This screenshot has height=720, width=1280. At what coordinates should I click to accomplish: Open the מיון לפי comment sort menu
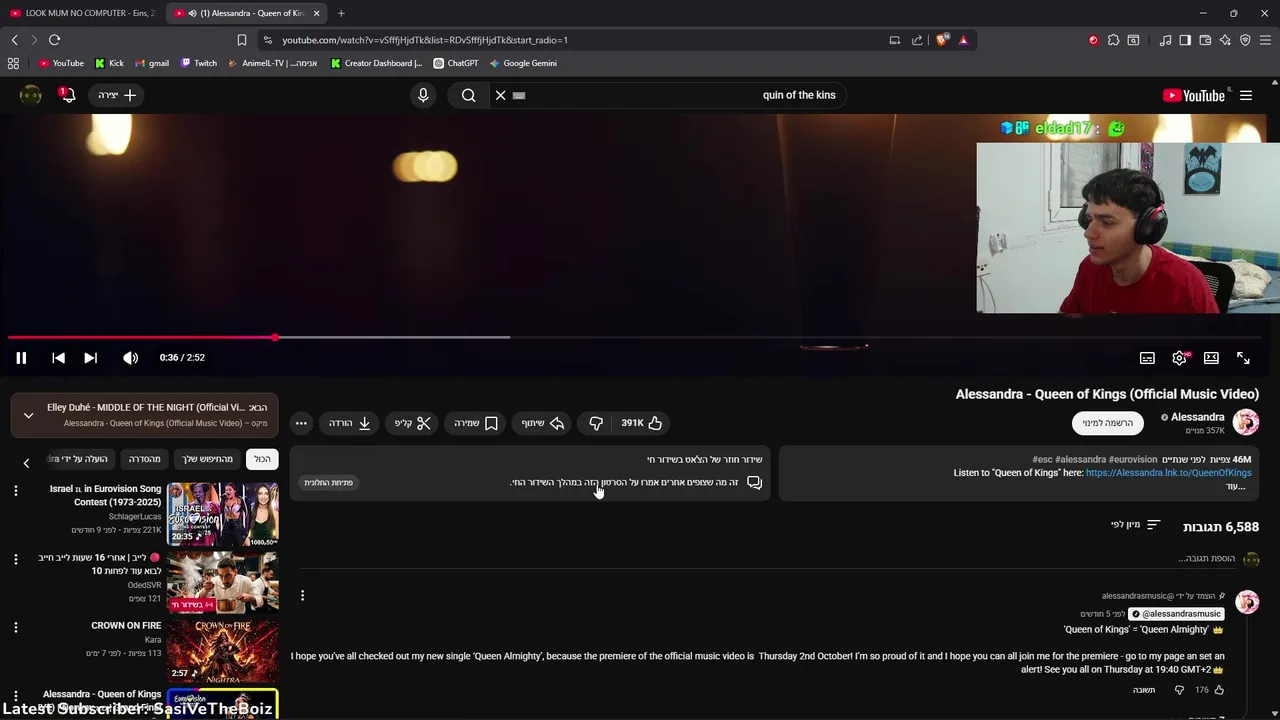(x=1135, y=525)
